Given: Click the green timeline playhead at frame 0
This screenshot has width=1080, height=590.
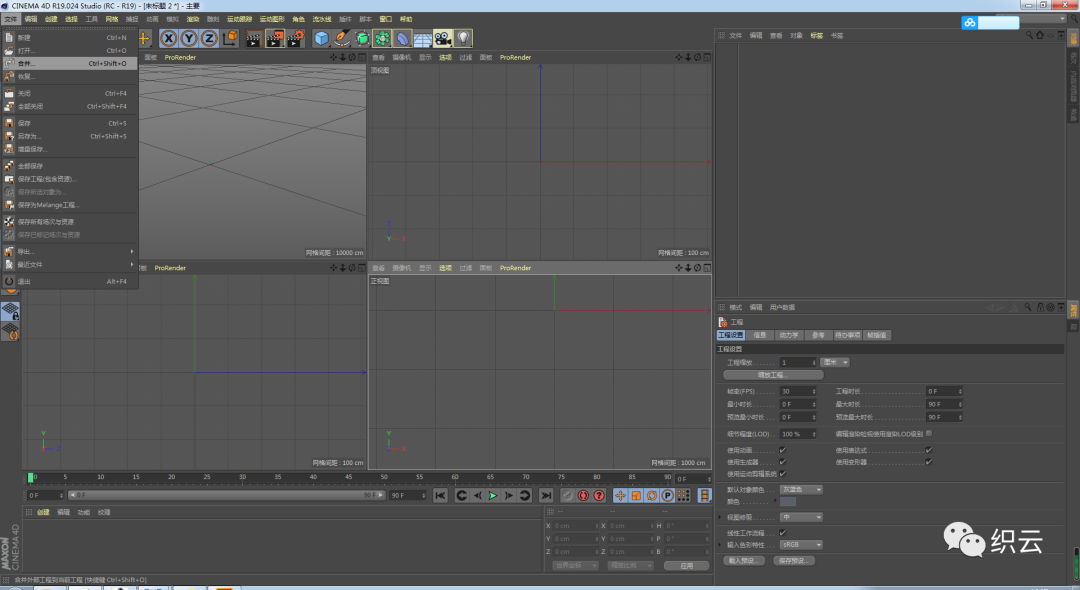Looking at the screenshot, I should 30,477.
